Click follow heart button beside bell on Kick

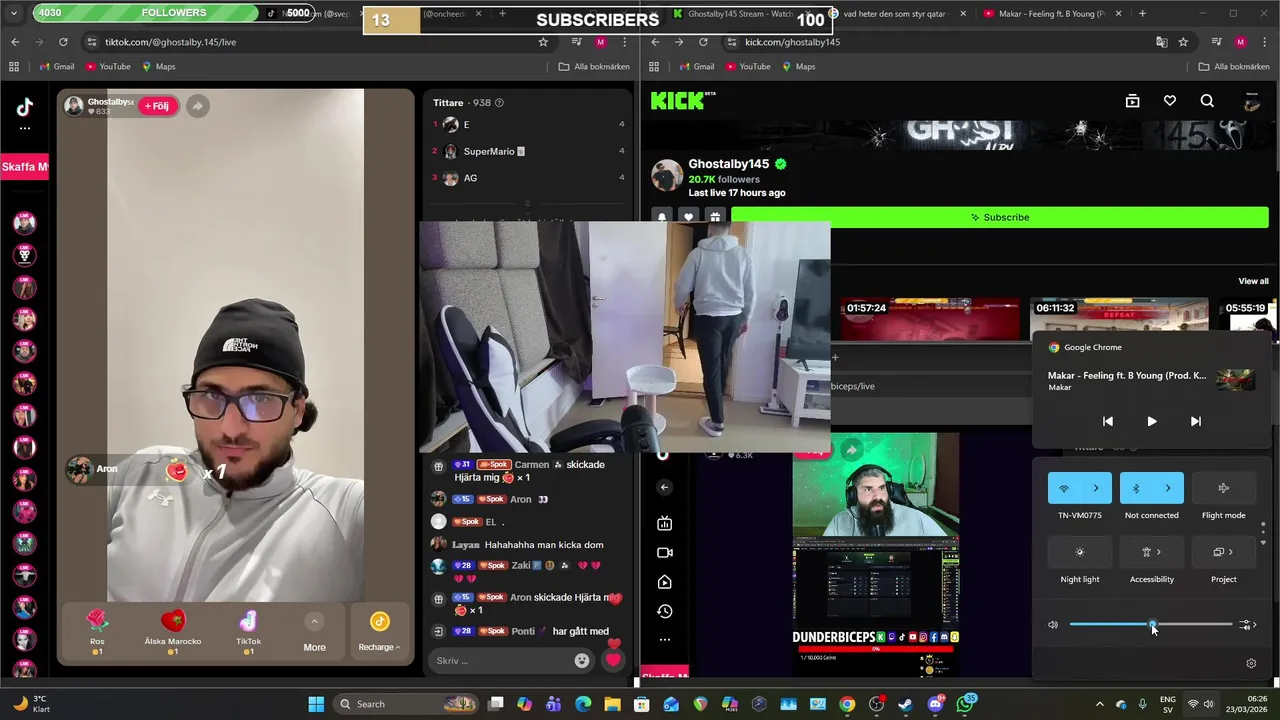[688, 217]
